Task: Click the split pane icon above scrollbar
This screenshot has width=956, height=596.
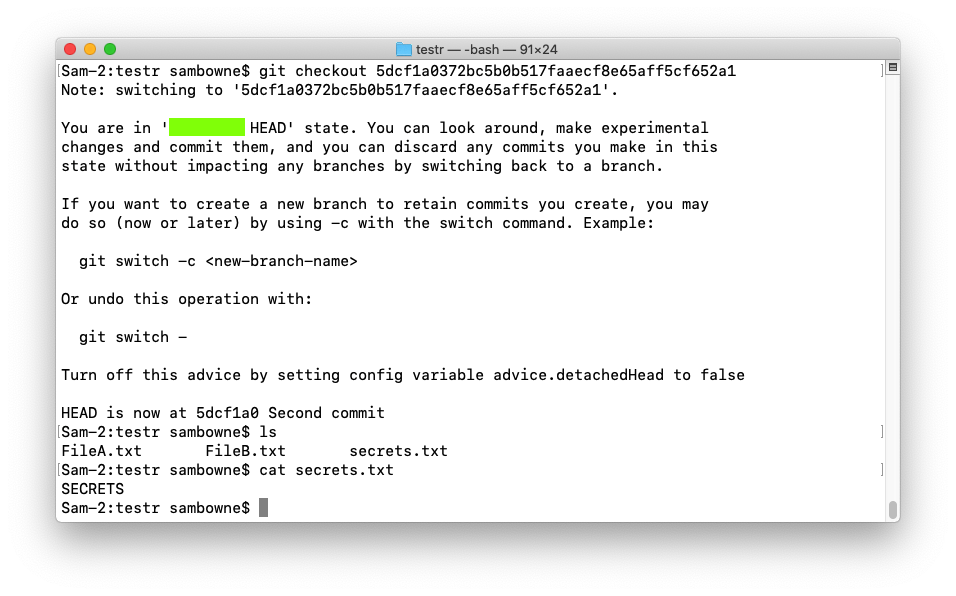Action: point(892,67)
